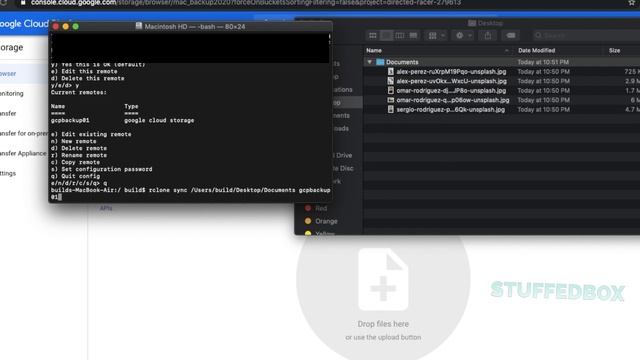
Task: Click the Documents row date 10:51 PM
Action: (x=543, y=62)
